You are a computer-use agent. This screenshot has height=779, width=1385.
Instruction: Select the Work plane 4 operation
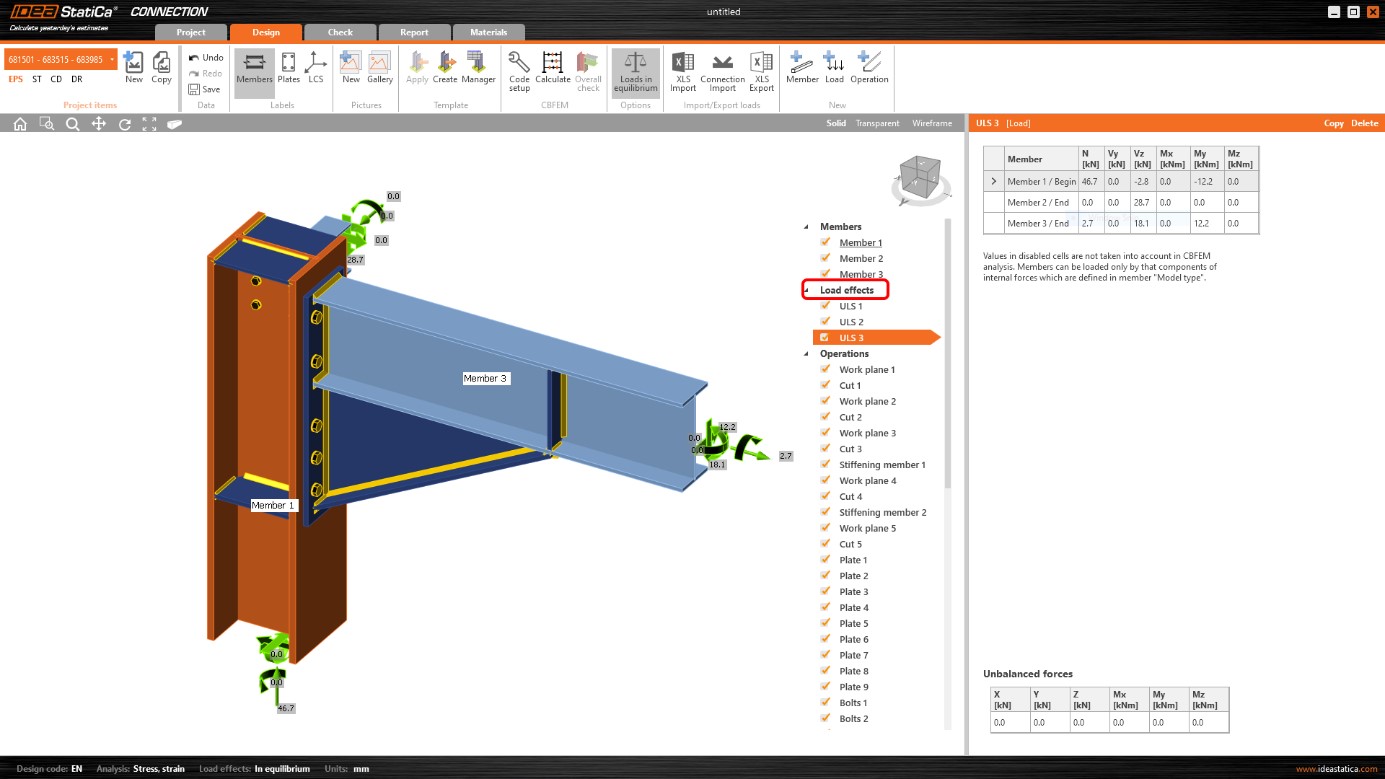tap(867, 481)
